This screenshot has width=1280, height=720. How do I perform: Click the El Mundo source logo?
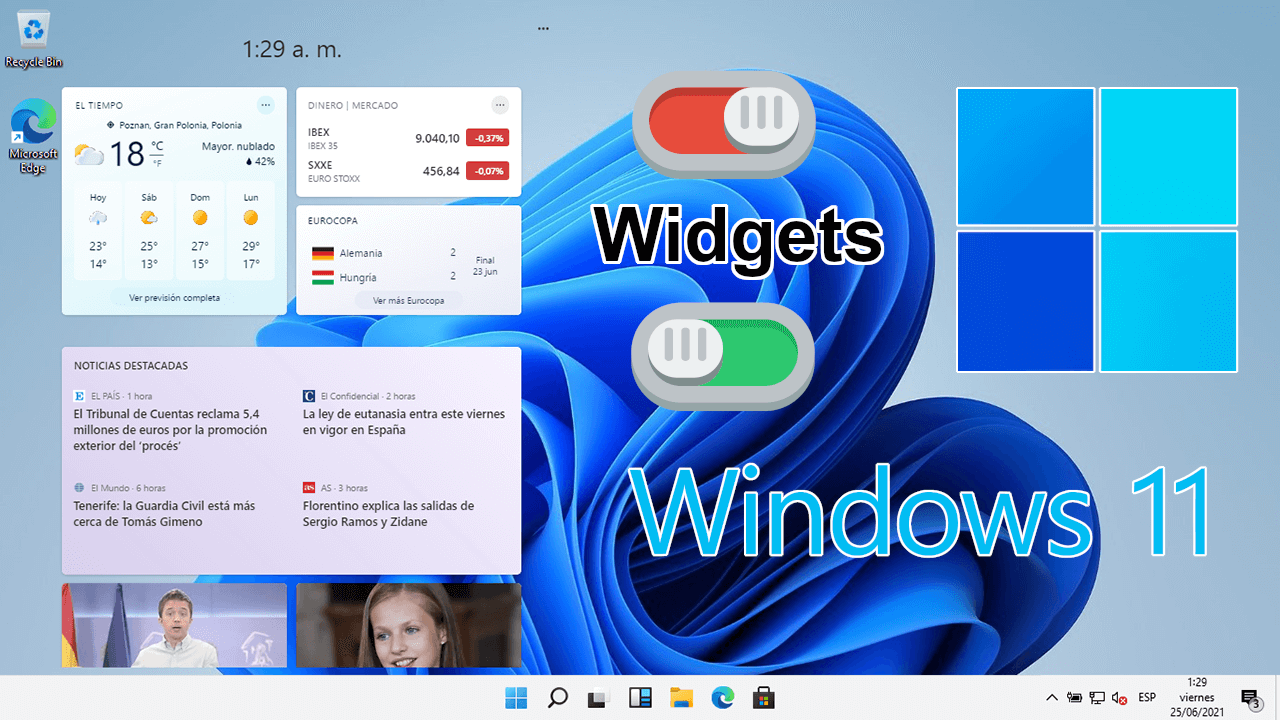click(x=79, y=488)
